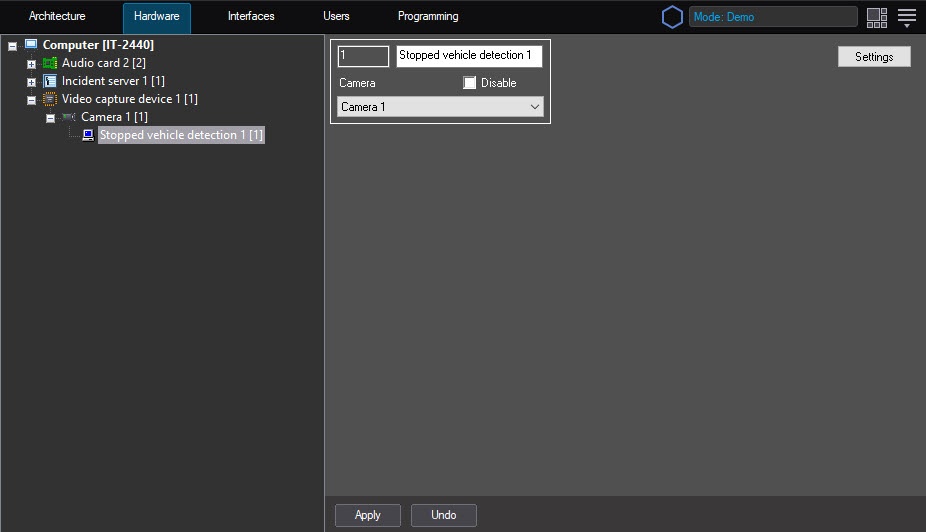Switch to the Programming tab
The width and height of the screenshot is (926, 532).
tap(428, 17)
